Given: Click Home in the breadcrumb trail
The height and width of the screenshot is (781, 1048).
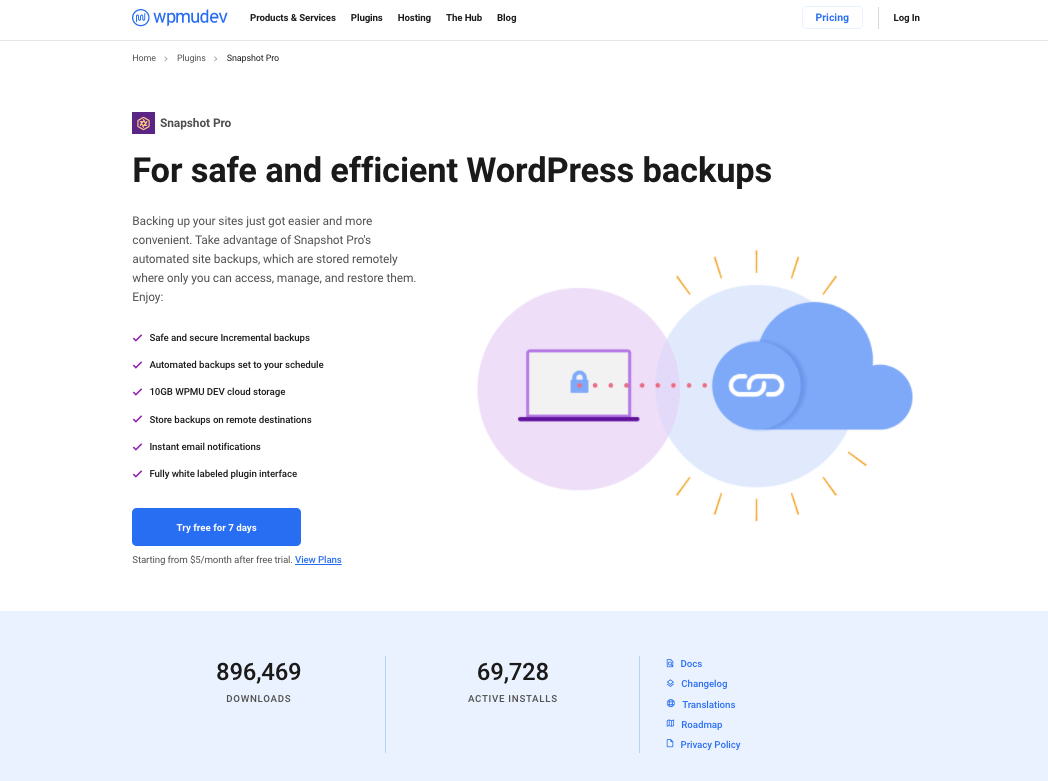Looking at the screenshot, I should click(143, 58).
